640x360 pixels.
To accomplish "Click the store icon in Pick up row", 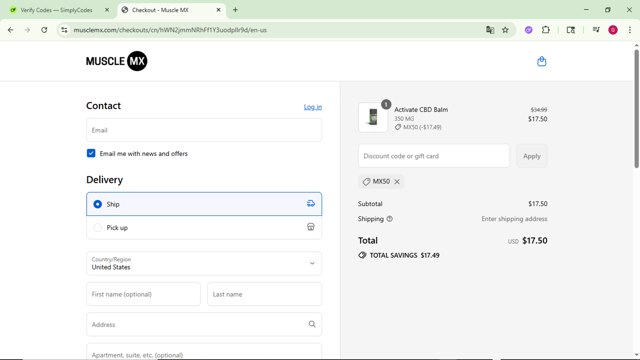I will [x=311, y=227].
